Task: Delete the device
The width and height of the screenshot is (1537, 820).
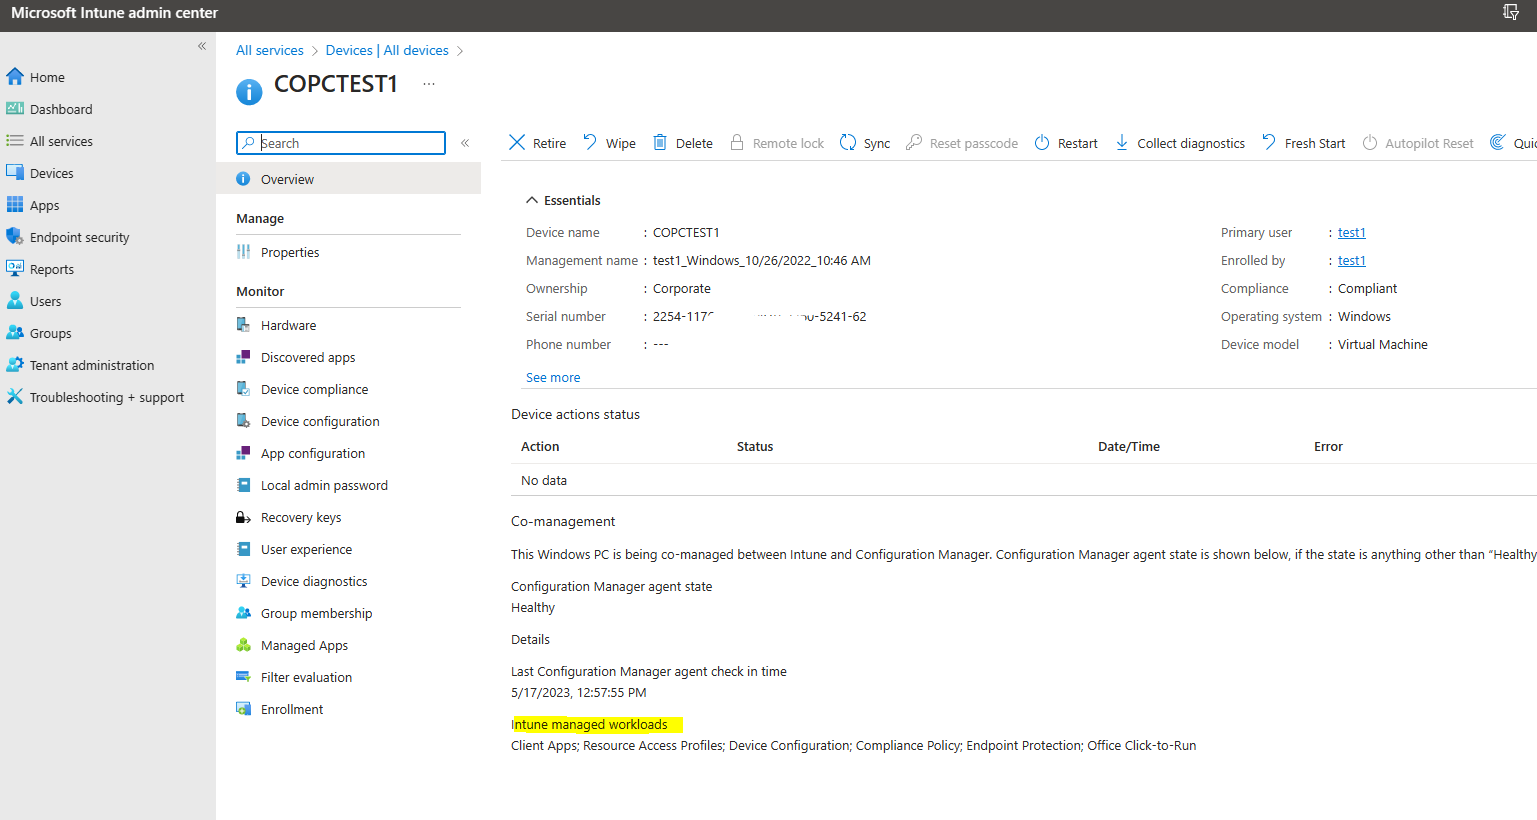Action: [683, 143]
